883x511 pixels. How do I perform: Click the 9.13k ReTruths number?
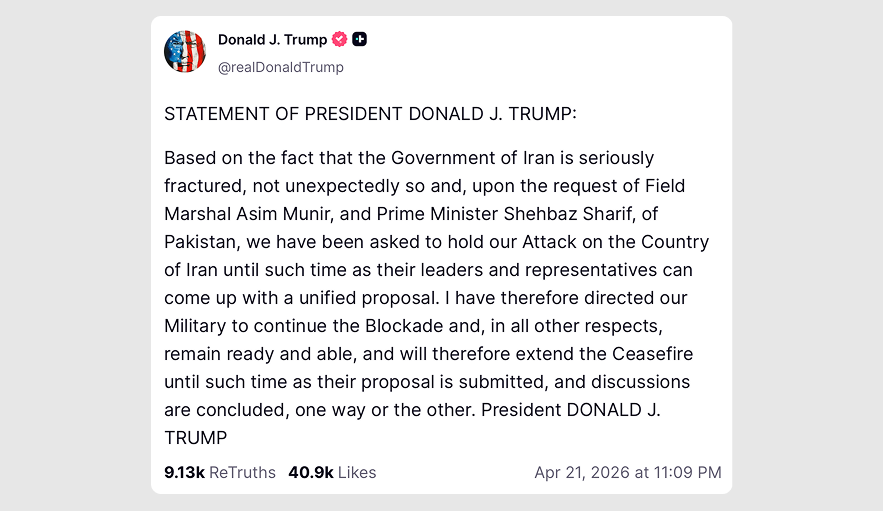coord(184,472)
